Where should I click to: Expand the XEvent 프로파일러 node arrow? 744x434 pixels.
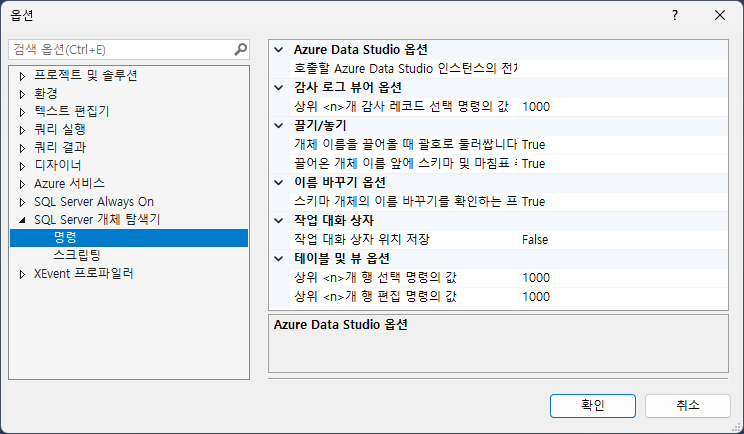coord(22,274)
